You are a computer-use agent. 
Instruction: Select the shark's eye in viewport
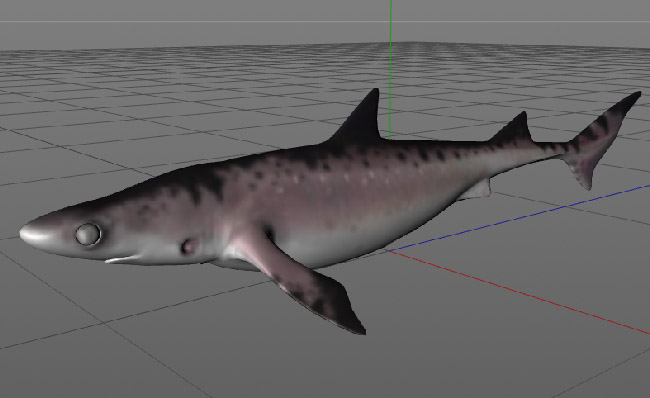pos(88,234)
